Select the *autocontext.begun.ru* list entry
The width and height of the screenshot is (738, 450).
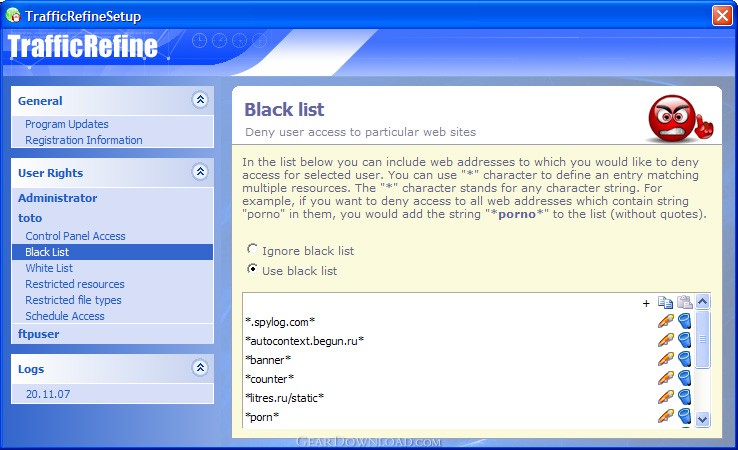point(305,341)
